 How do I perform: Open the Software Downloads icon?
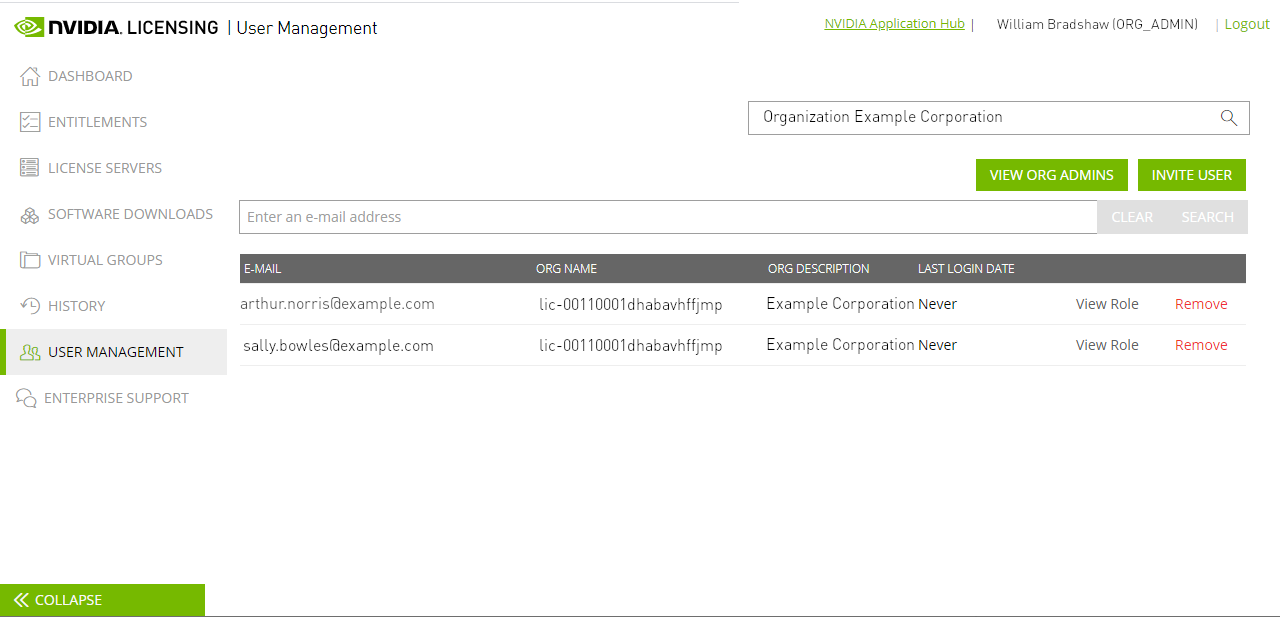point(29,213)
